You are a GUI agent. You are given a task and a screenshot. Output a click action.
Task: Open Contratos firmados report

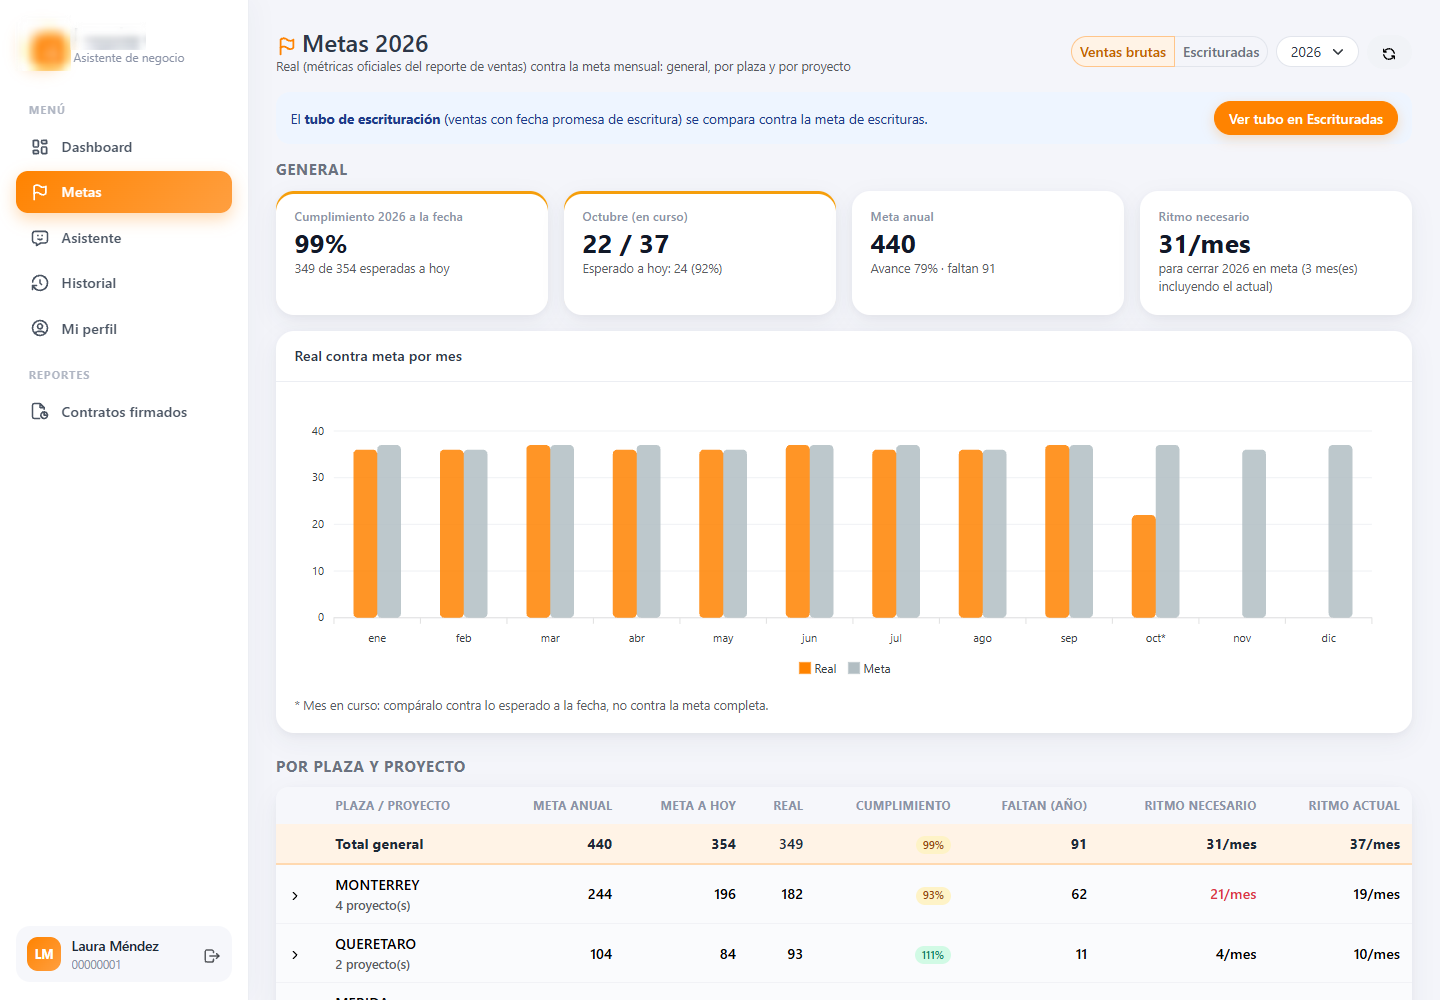[124, 412]
